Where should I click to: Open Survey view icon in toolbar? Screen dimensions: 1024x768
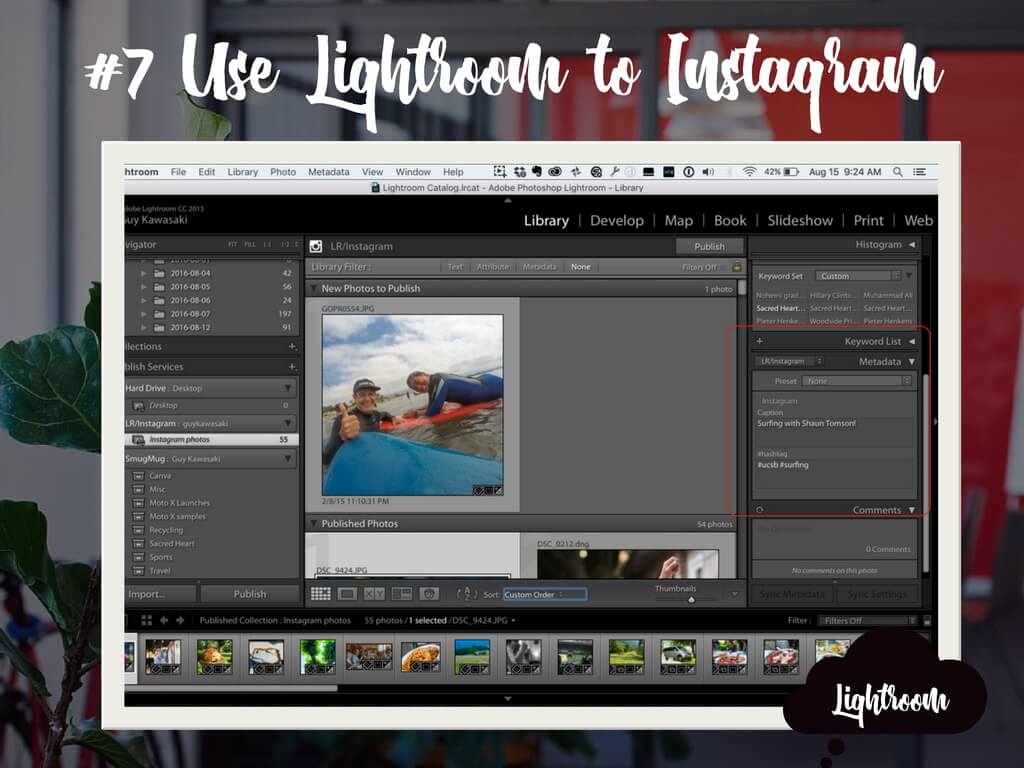click(401, 594)
